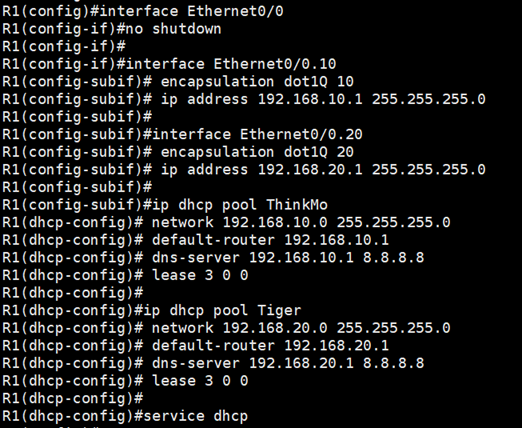Click 'ip dhcp pool Tiger' command

point(222,311)
